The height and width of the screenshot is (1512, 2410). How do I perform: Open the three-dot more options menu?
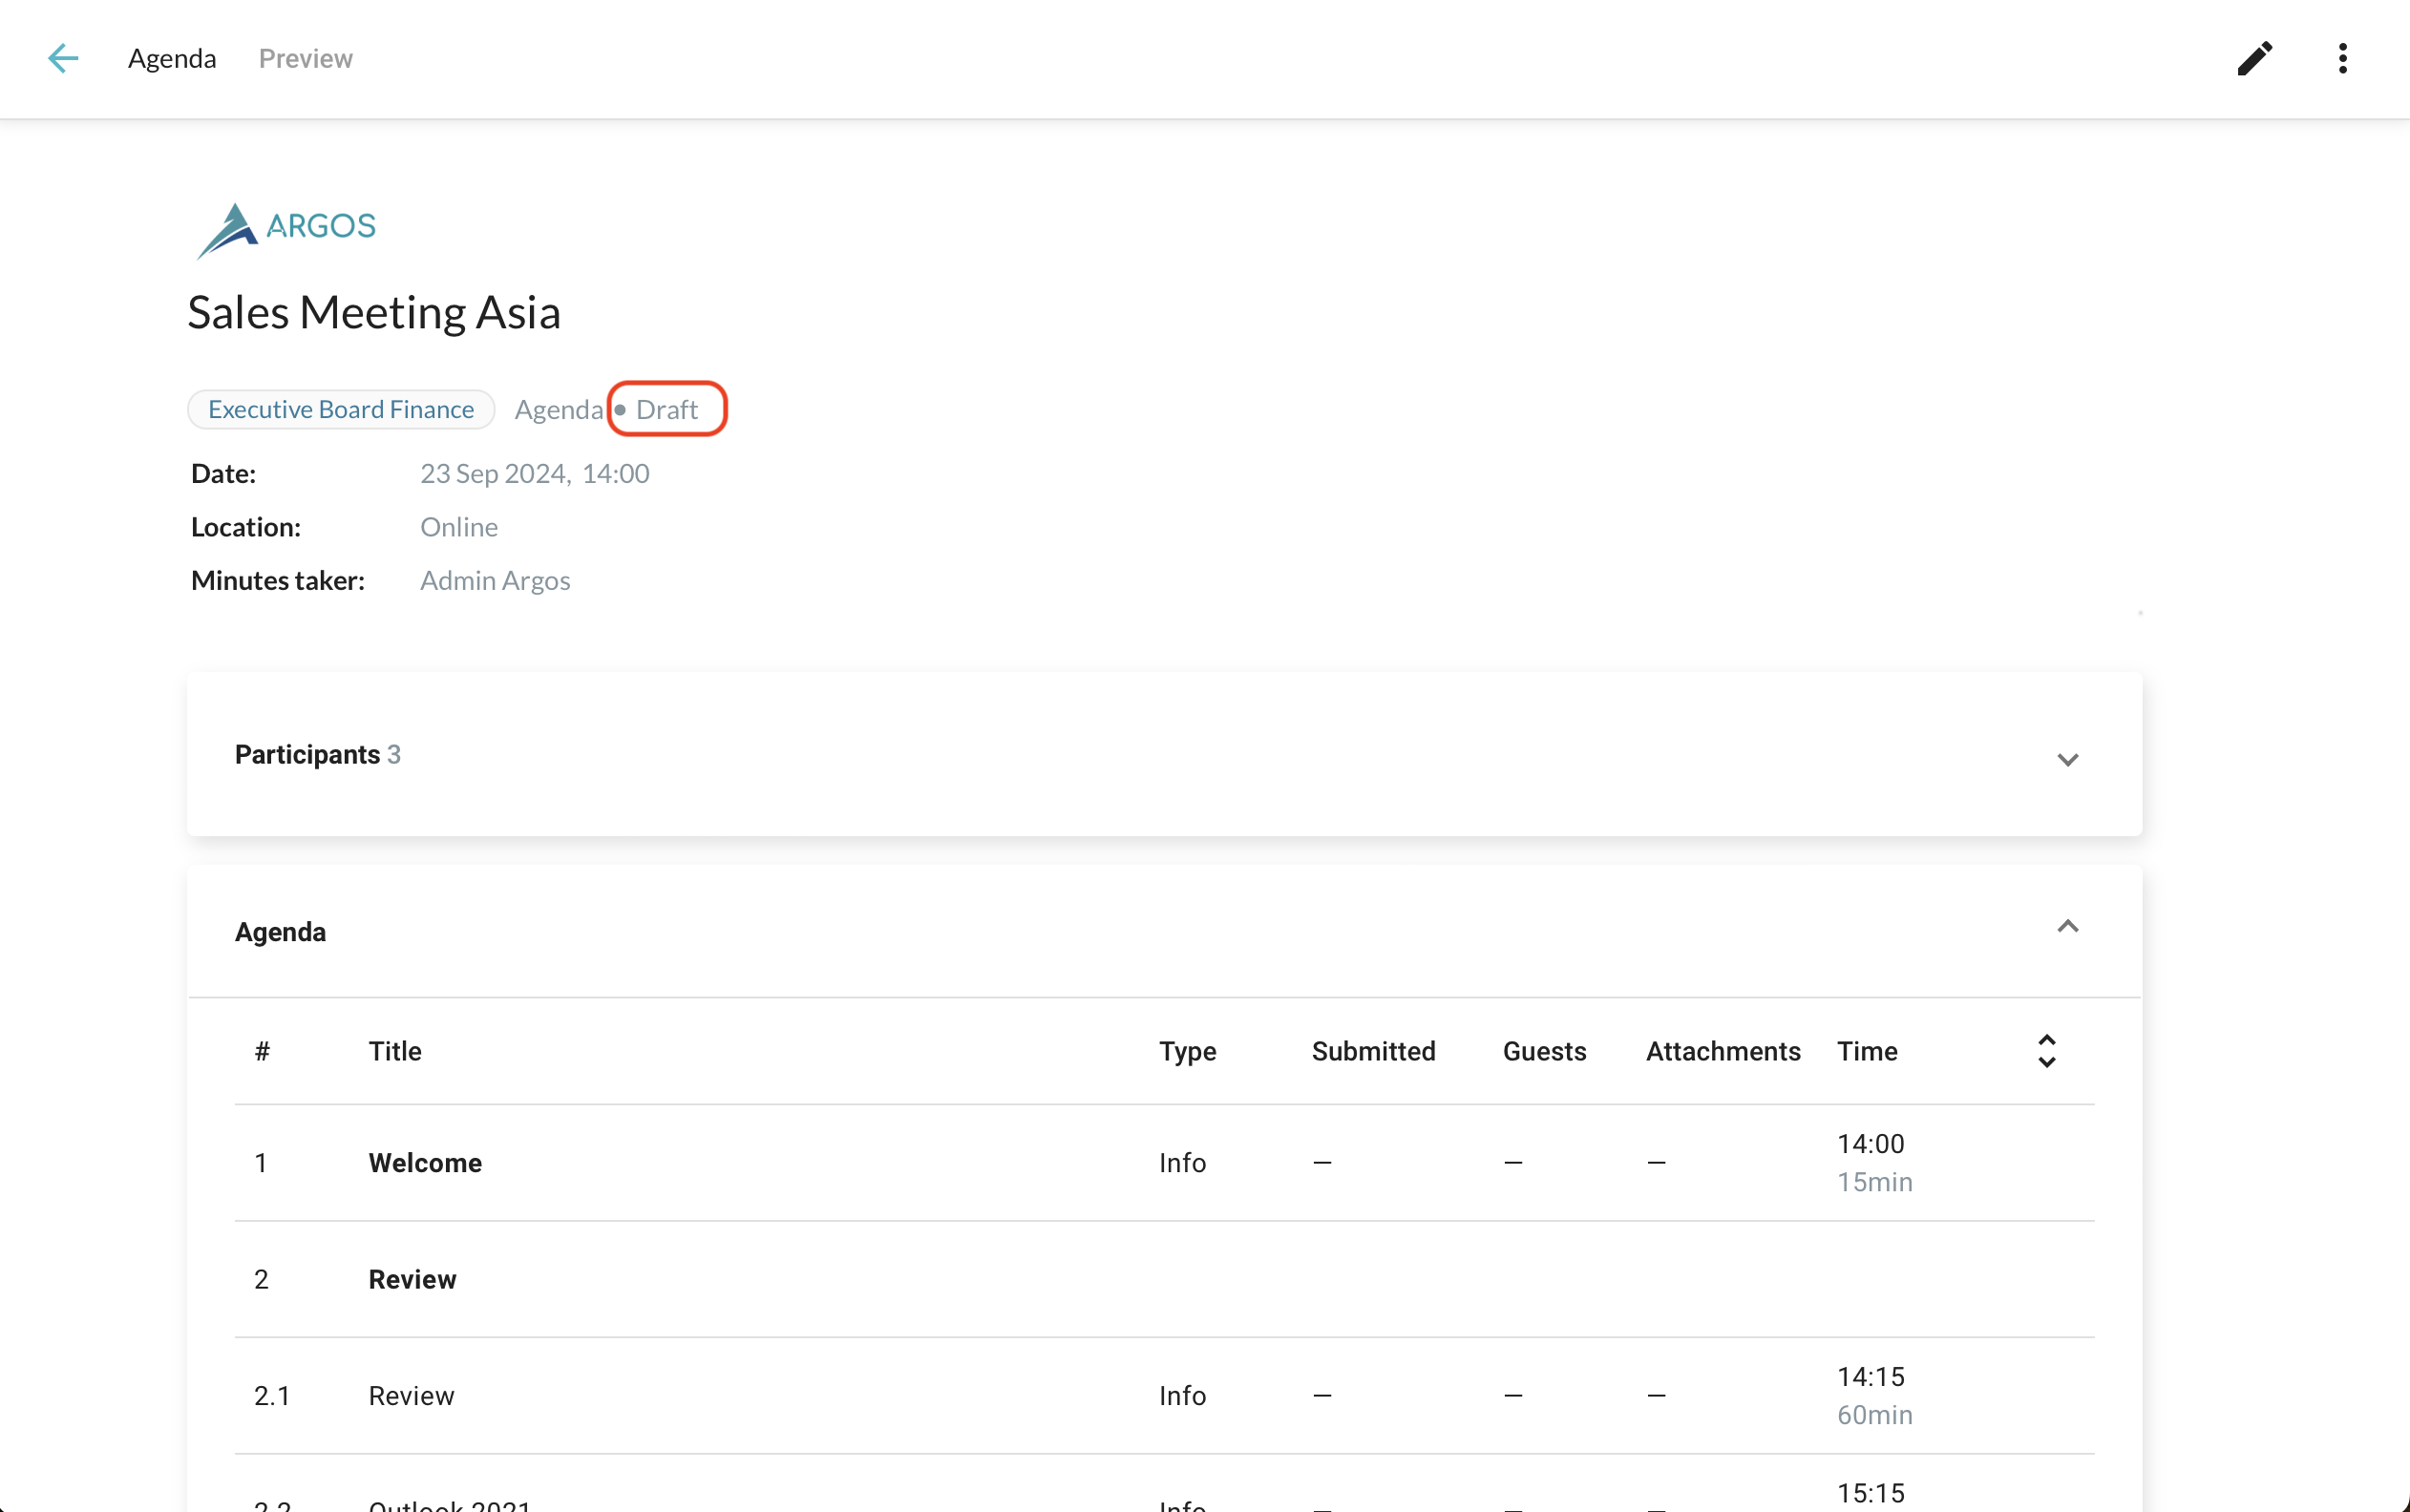pyautogui.click(x=2342, y=58)
